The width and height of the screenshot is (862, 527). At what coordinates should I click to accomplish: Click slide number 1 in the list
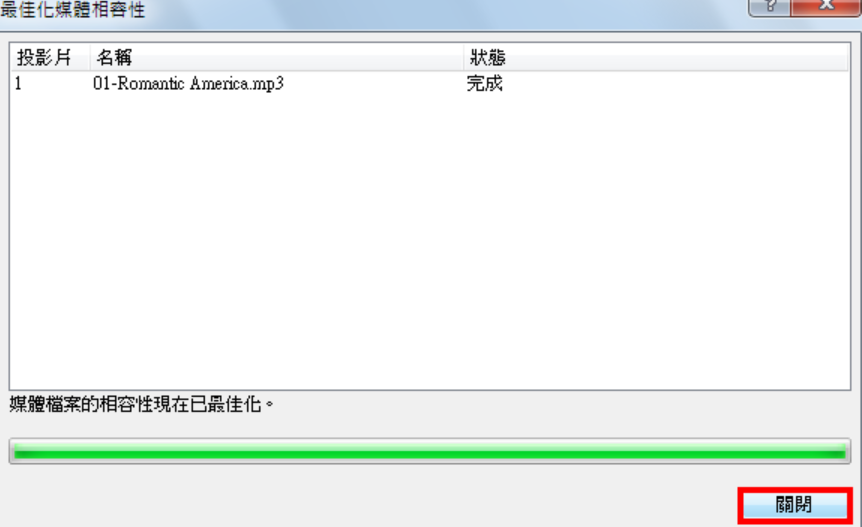click(x=19, y=84)
